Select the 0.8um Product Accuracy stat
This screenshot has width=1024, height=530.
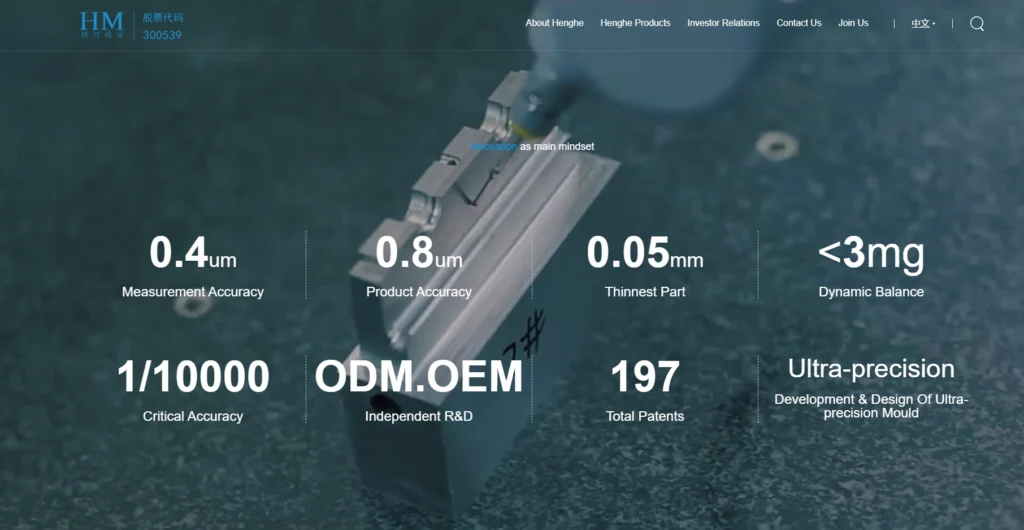coord(418,254)
